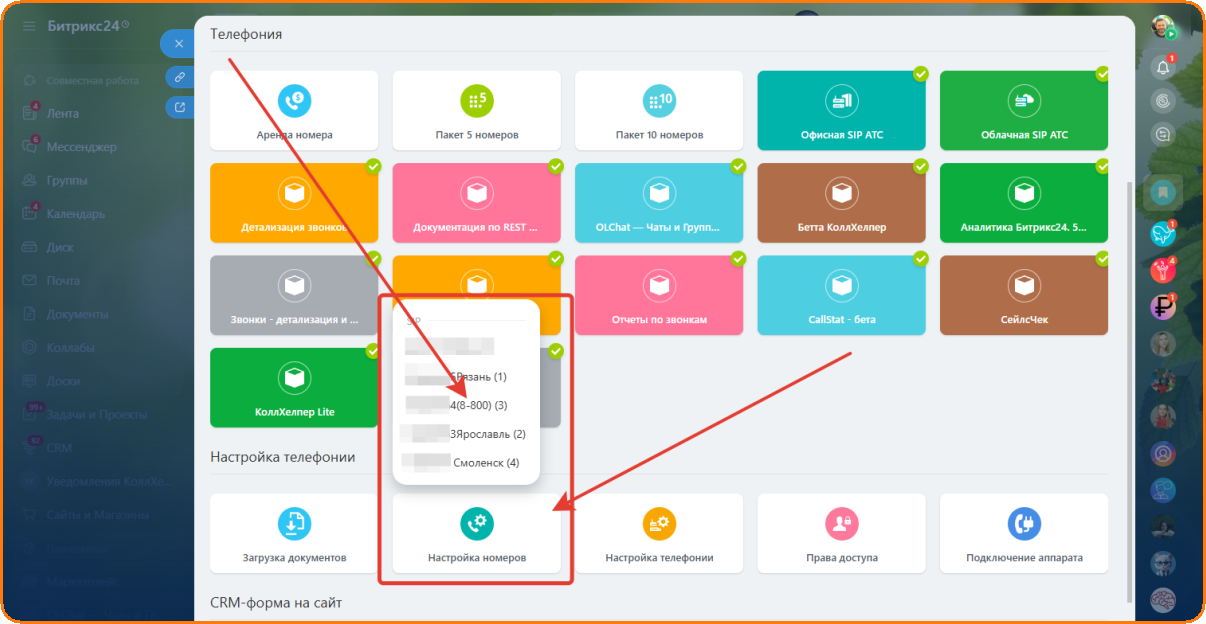Expand the Битрикс24 hamburger menu
Image resolution: width=1206 pixels, height=624 pixels.
click(x=29, y=26)
